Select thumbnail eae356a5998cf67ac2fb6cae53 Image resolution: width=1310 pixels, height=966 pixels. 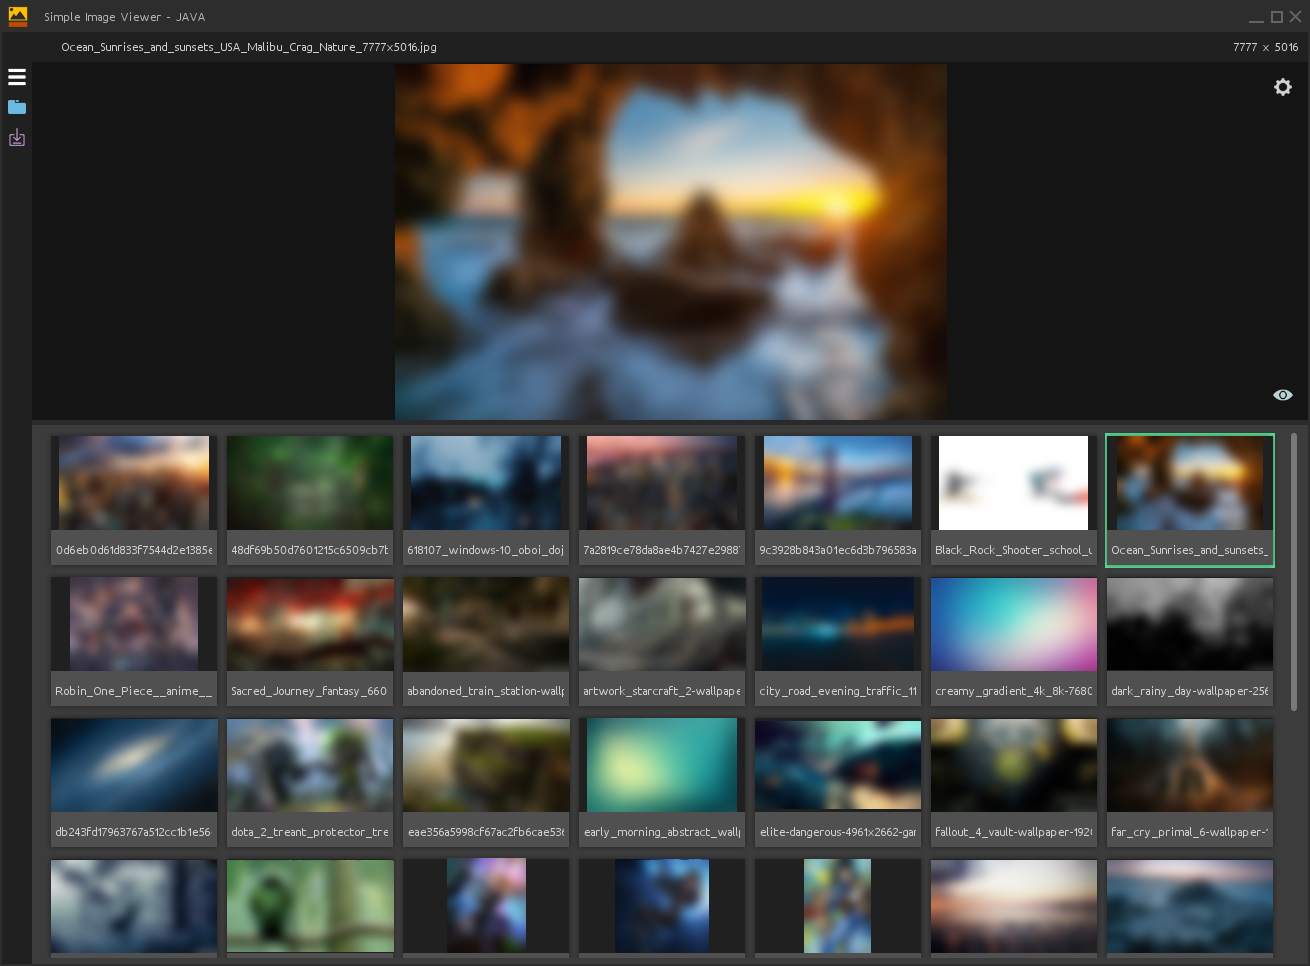[486, 783]
